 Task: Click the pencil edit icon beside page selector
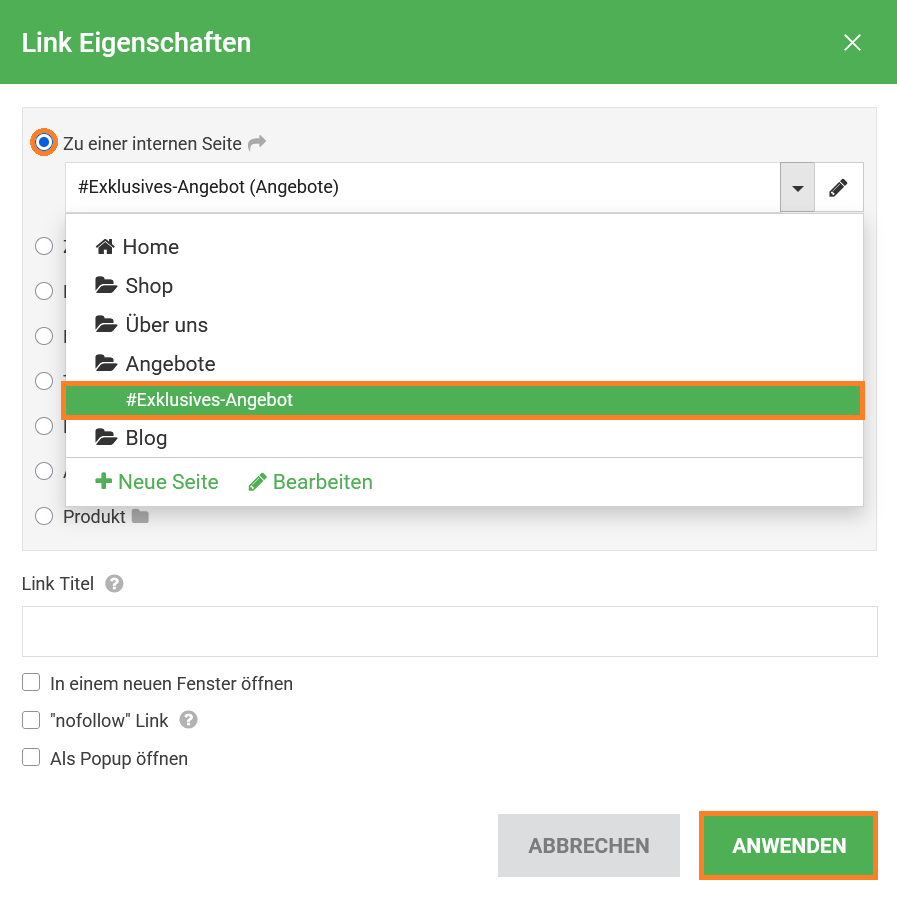pyautogui.click(x=838, y=187)
